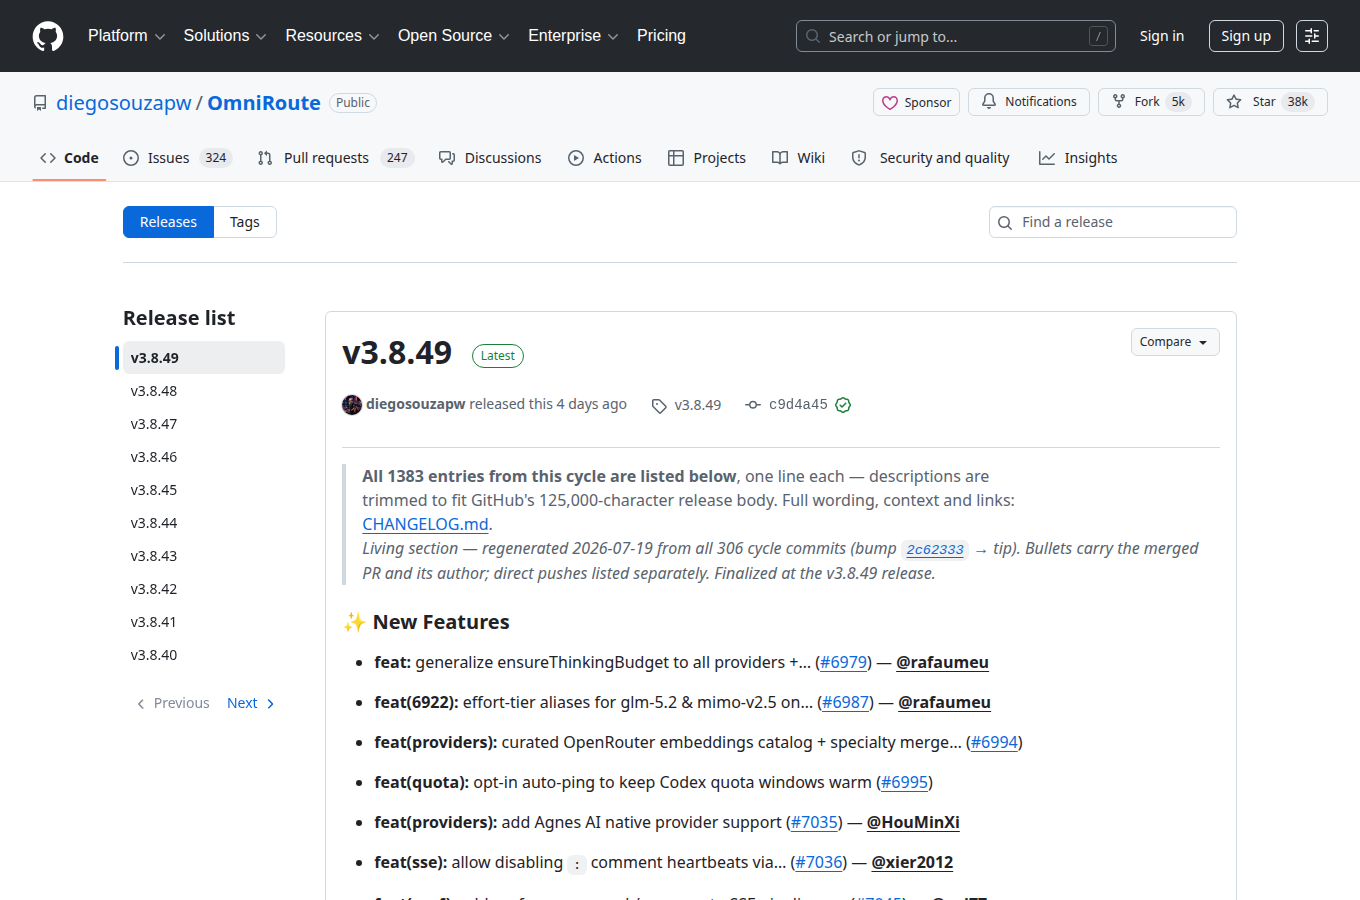The image size is (1360, 900).
Task: Open the CHANGELOG.md link
Action: click(x=425, y=524)
